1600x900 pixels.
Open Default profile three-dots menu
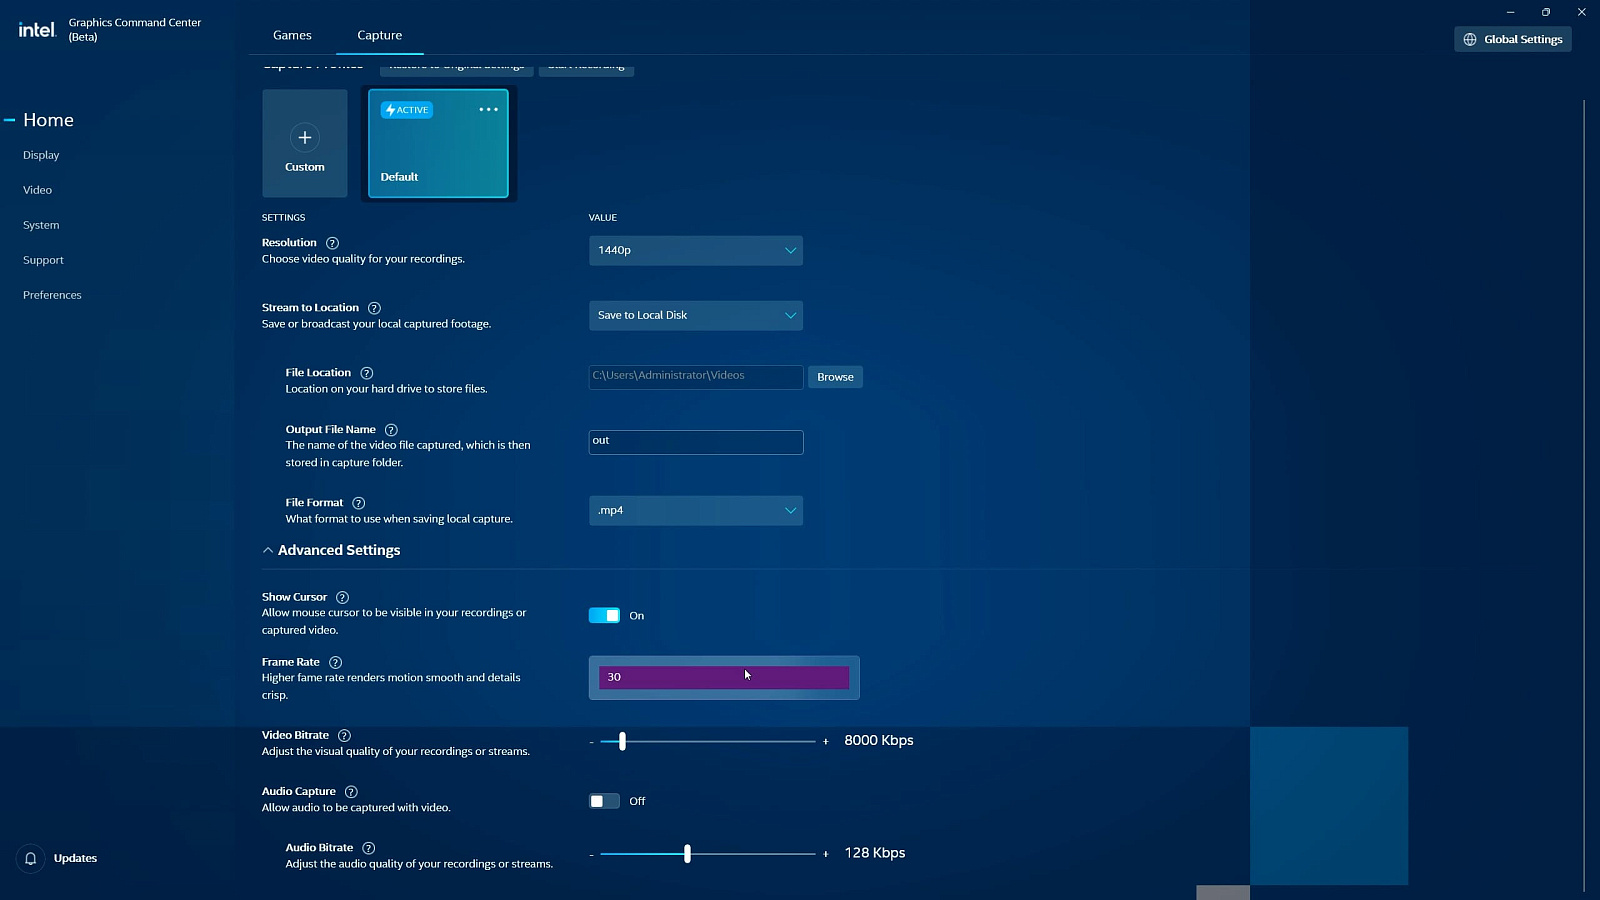[488, 109]
